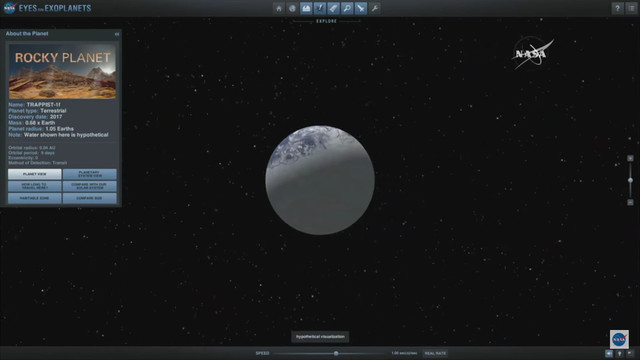Open the wrench settings icon

point(375,8)
